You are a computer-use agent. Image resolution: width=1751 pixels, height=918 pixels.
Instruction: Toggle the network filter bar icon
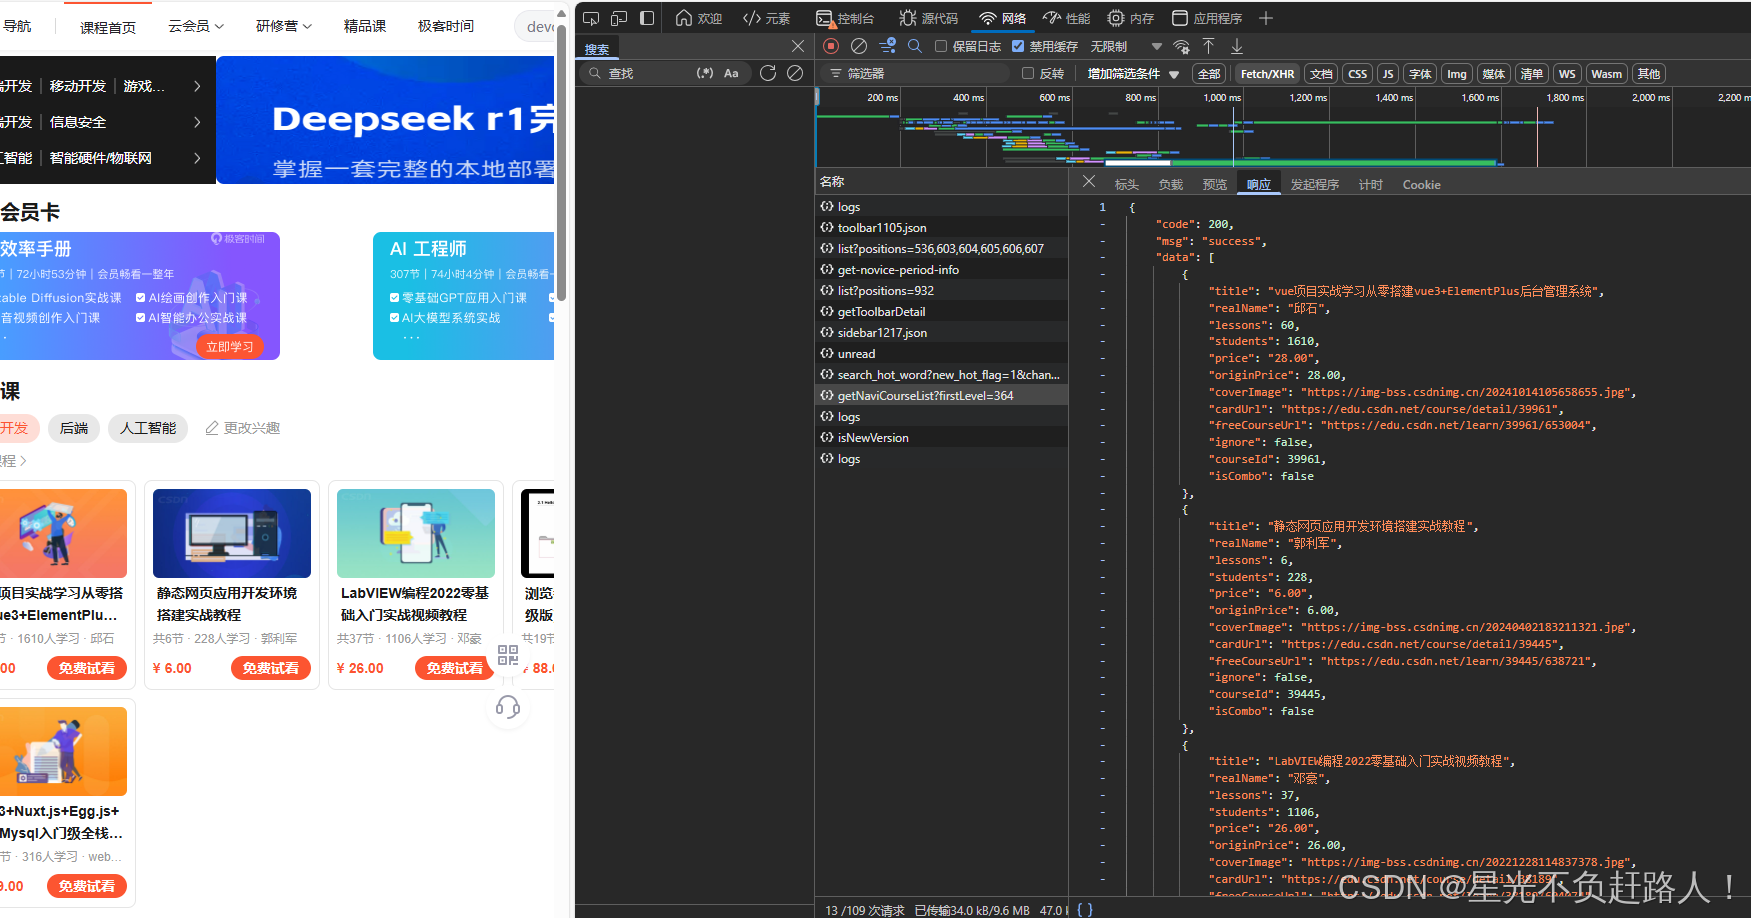point(887,46)
